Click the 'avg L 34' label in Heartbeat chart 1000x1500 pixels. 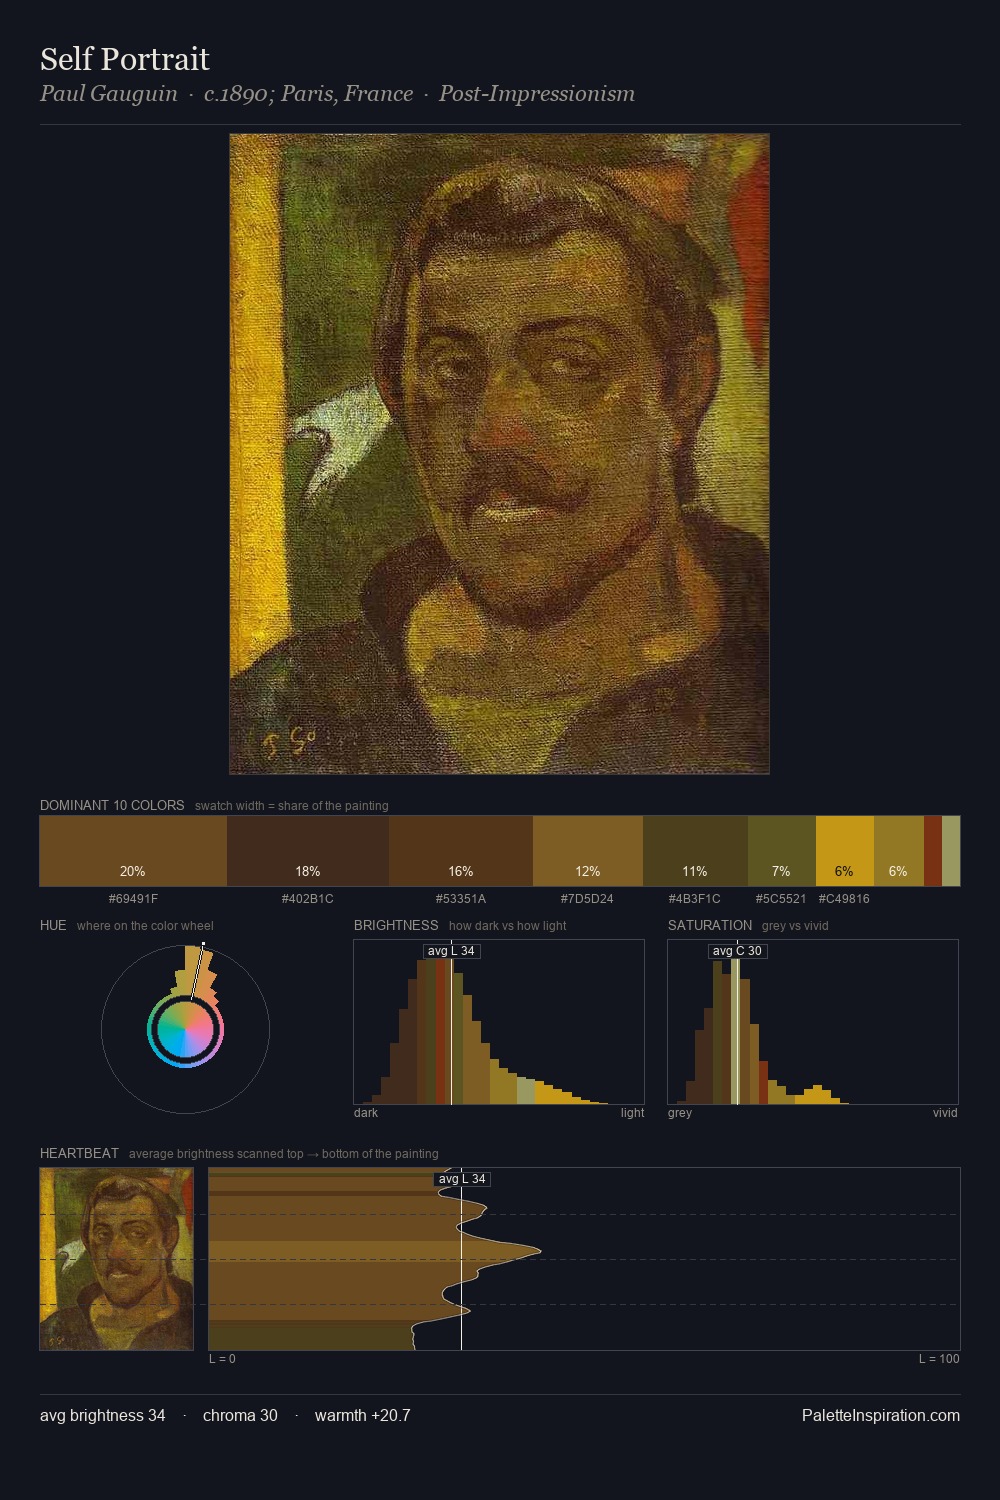[462, 1179]
